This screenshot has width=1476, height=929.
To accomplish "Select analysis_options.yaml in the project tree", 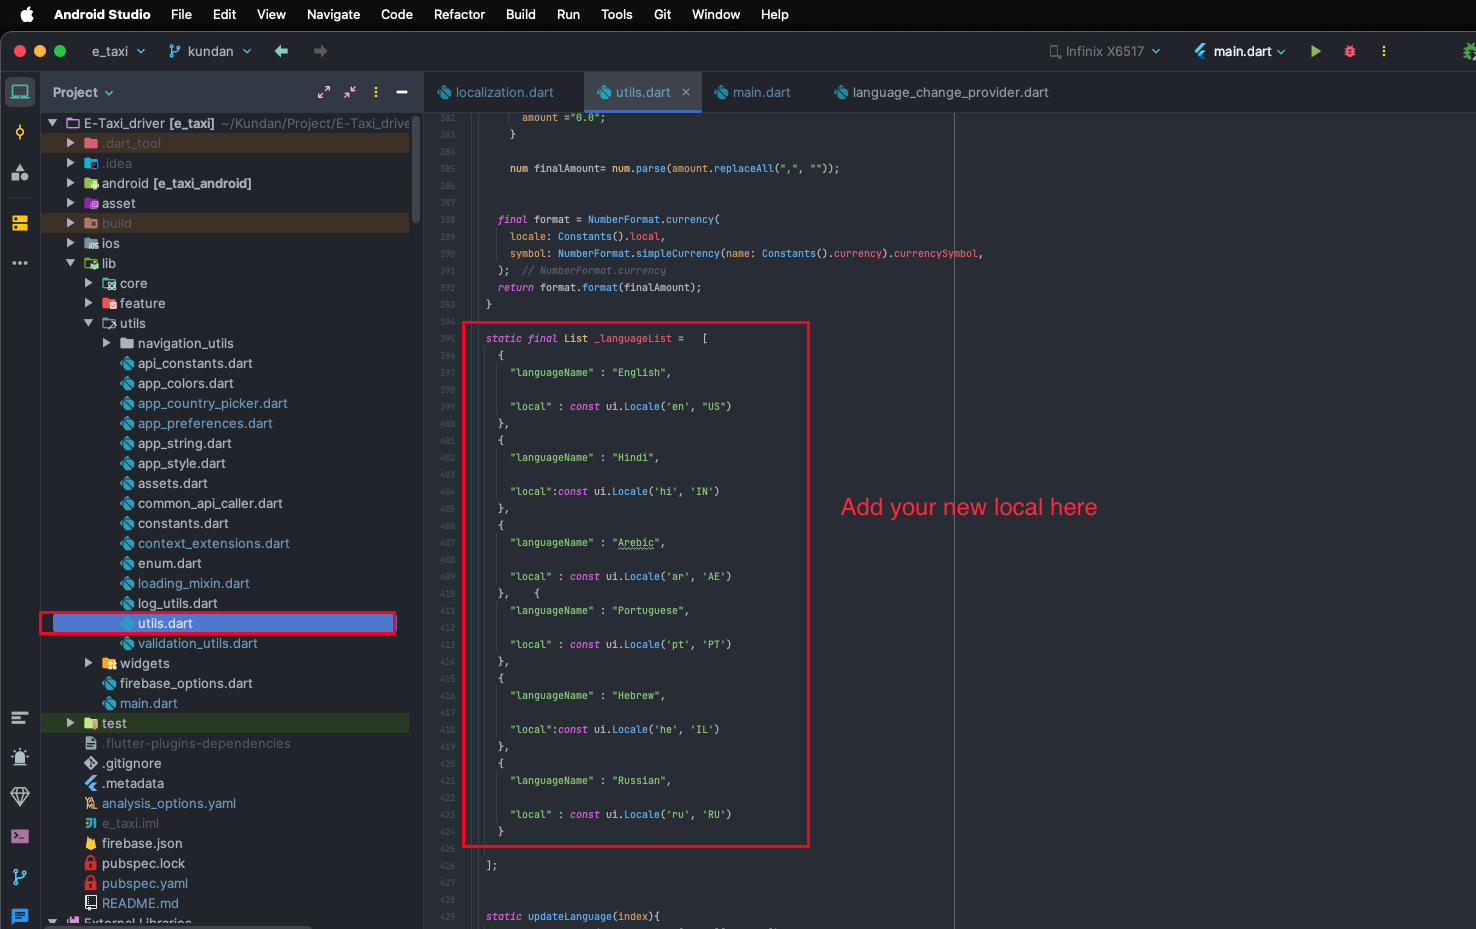I will [169, 803].
